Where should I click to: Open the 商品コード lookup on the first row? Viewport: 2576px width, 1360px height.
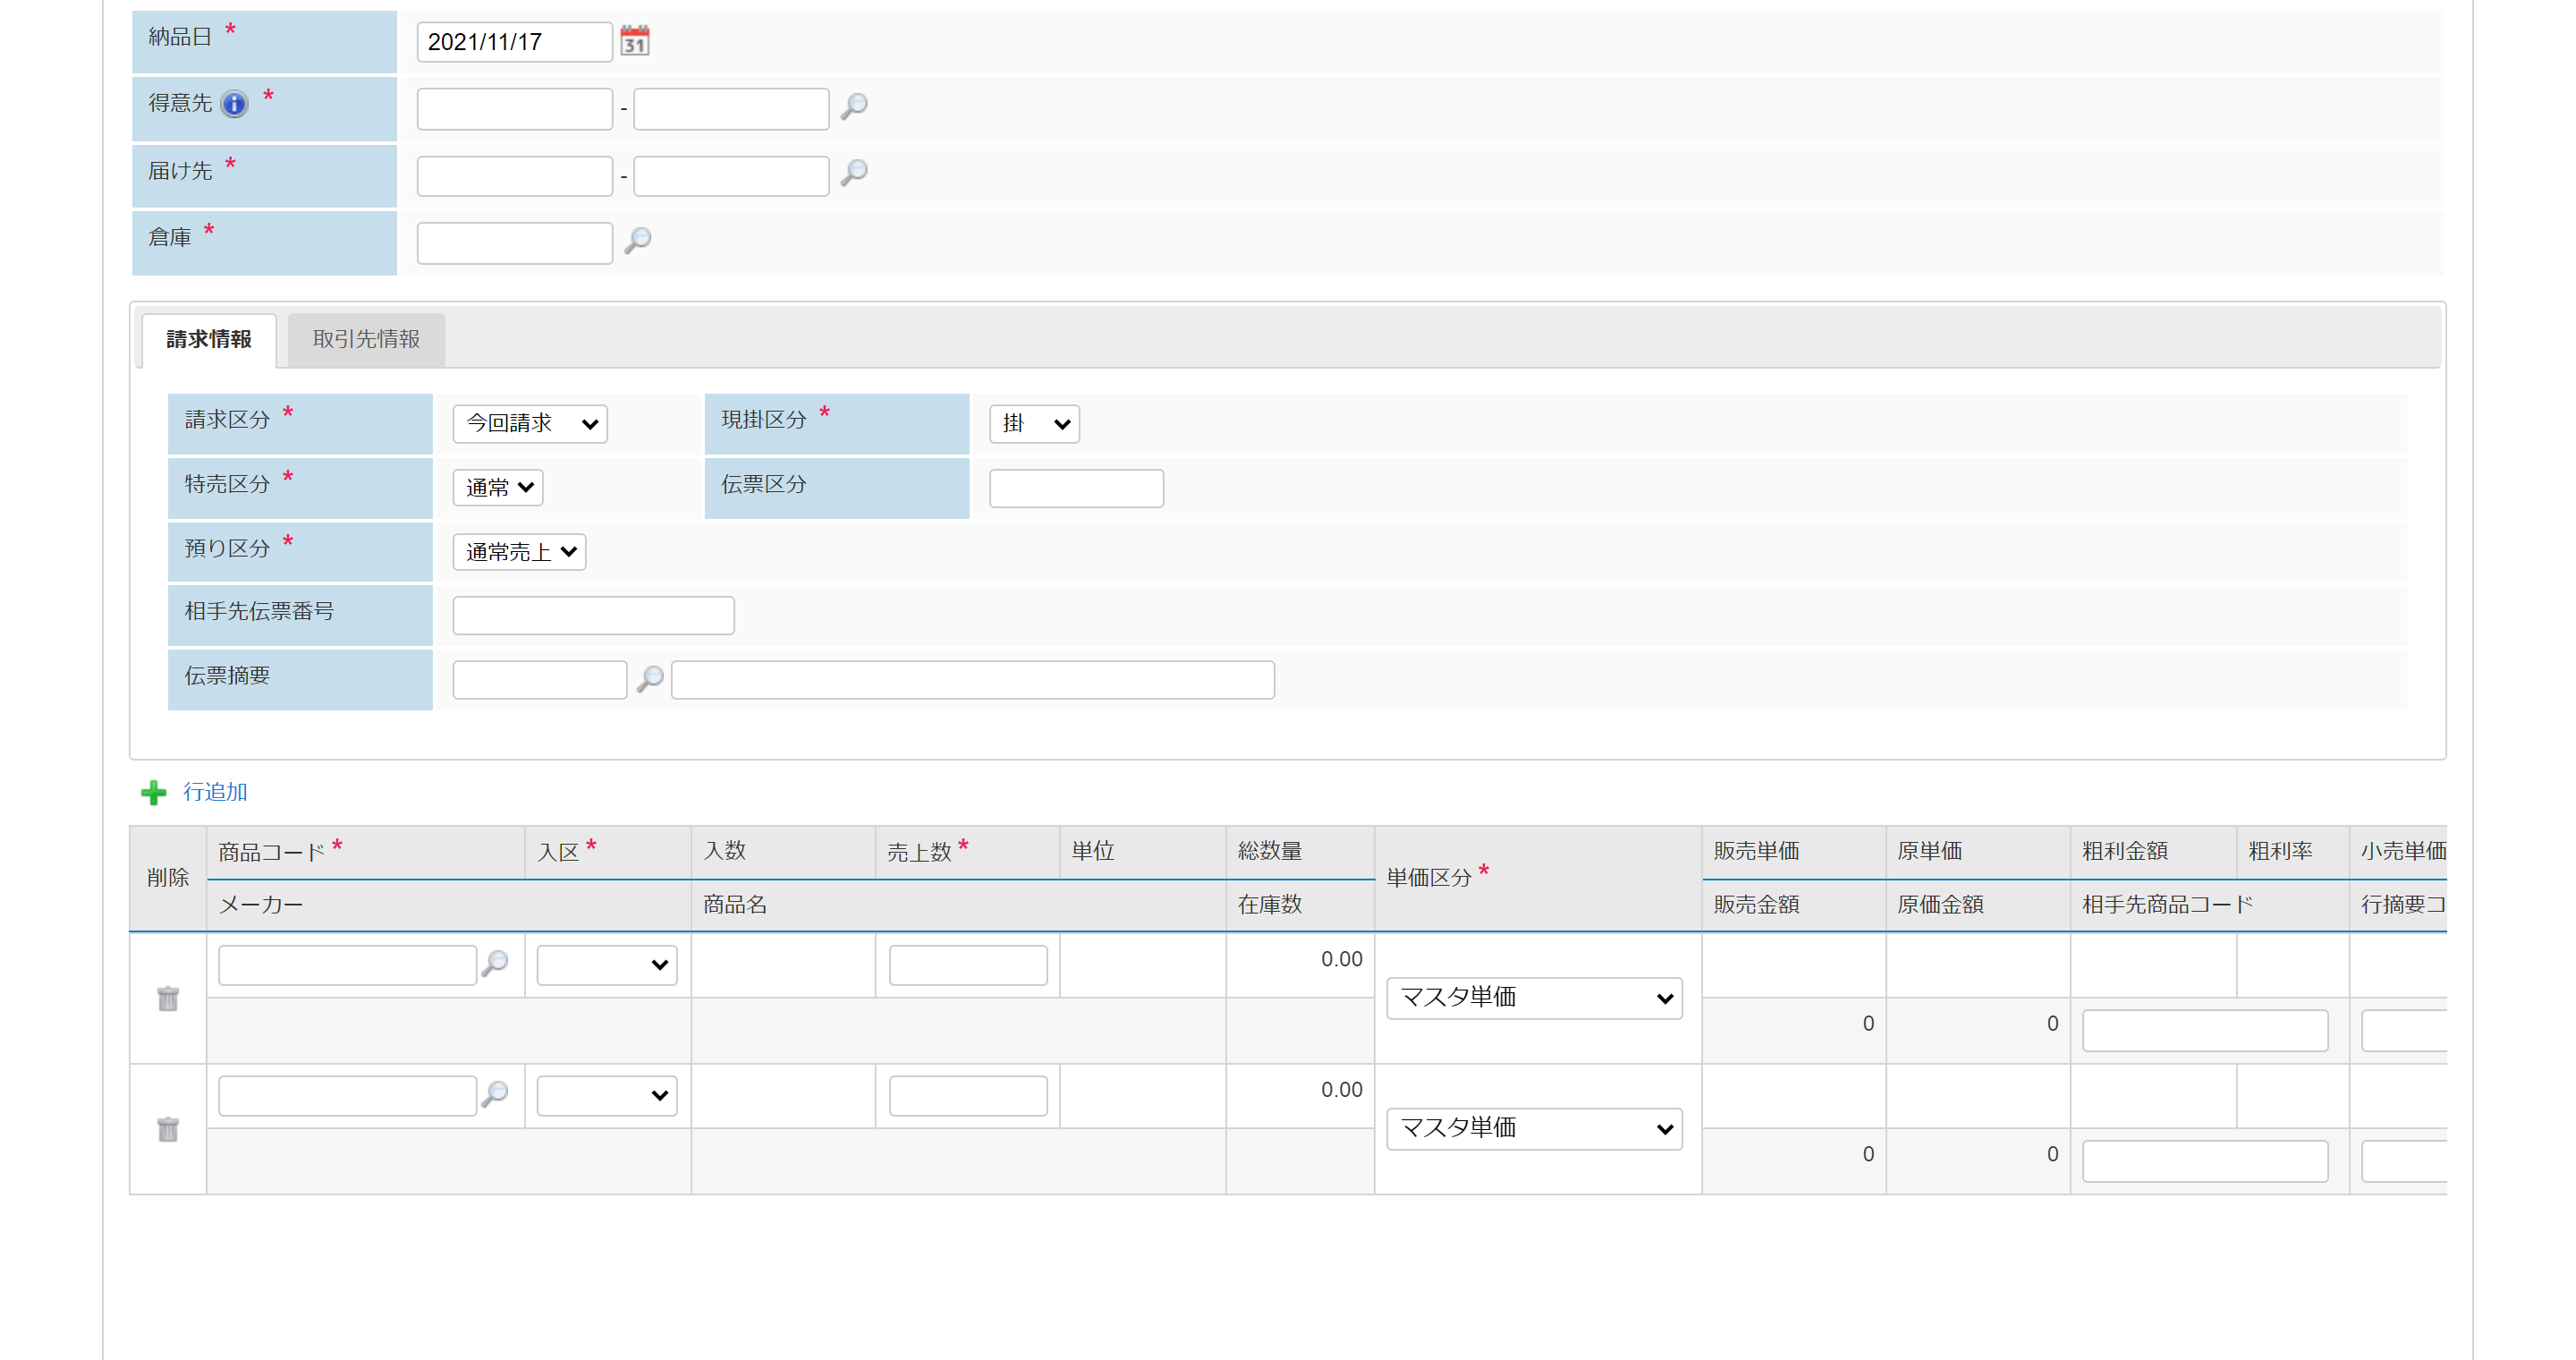pos(495,963)
